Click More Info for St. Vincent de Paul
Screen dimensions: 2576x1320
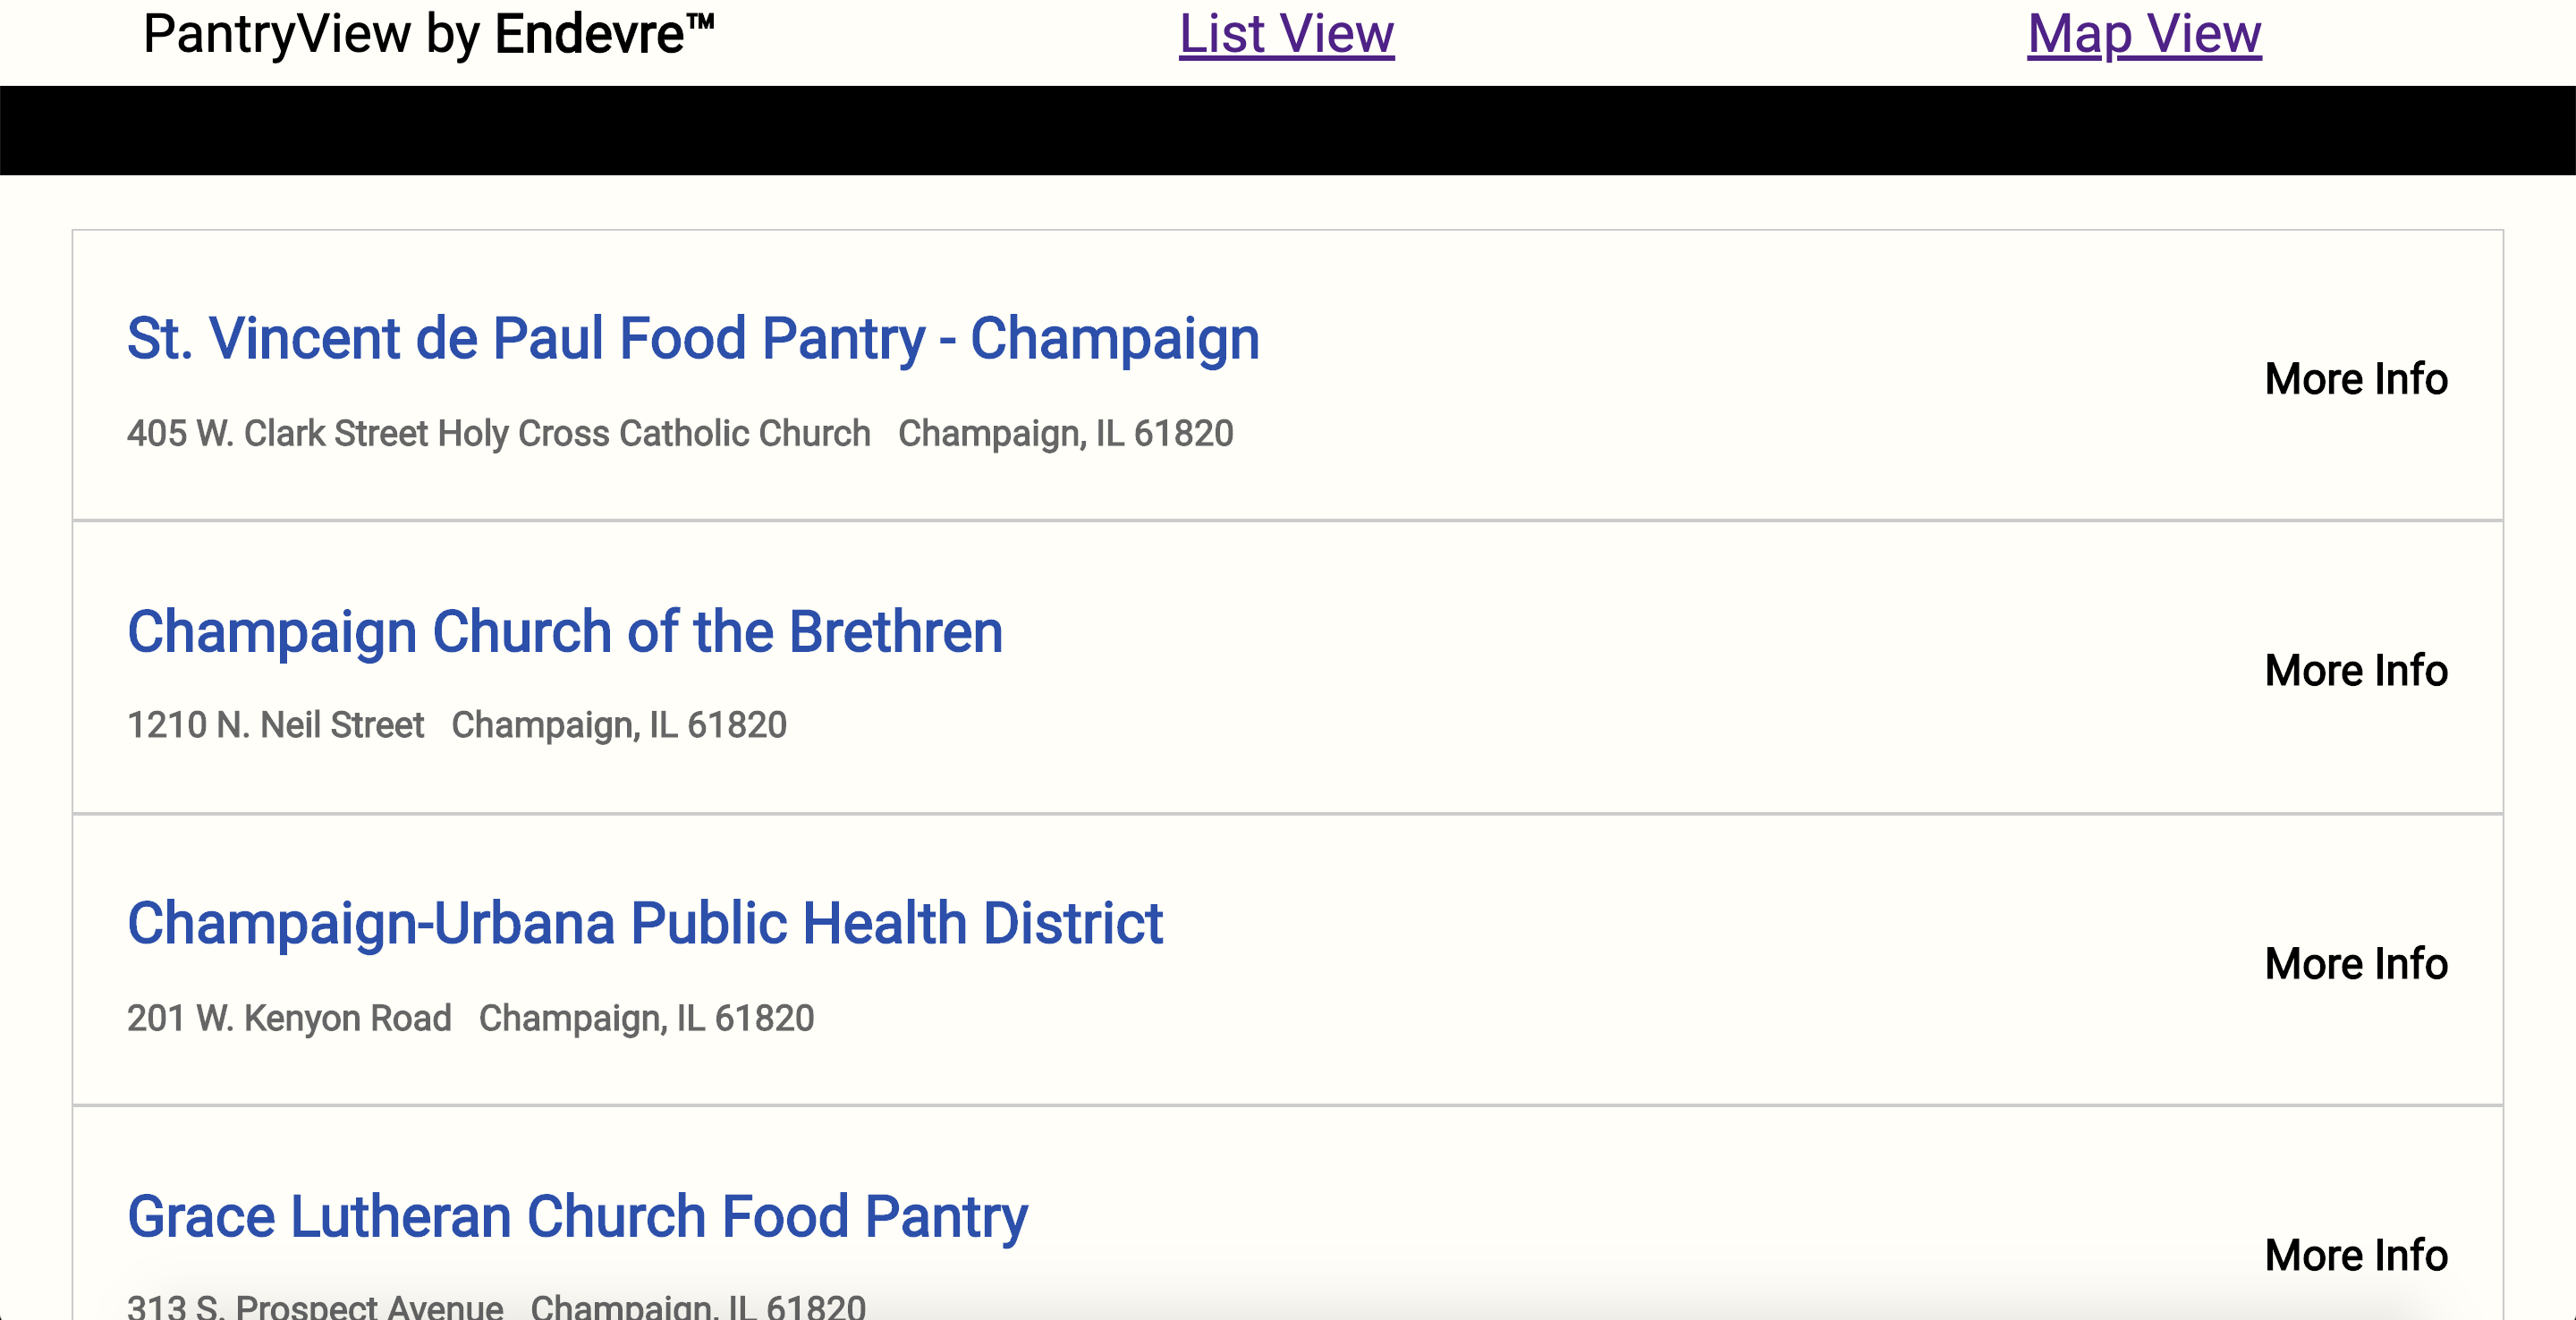(2356, 379)
